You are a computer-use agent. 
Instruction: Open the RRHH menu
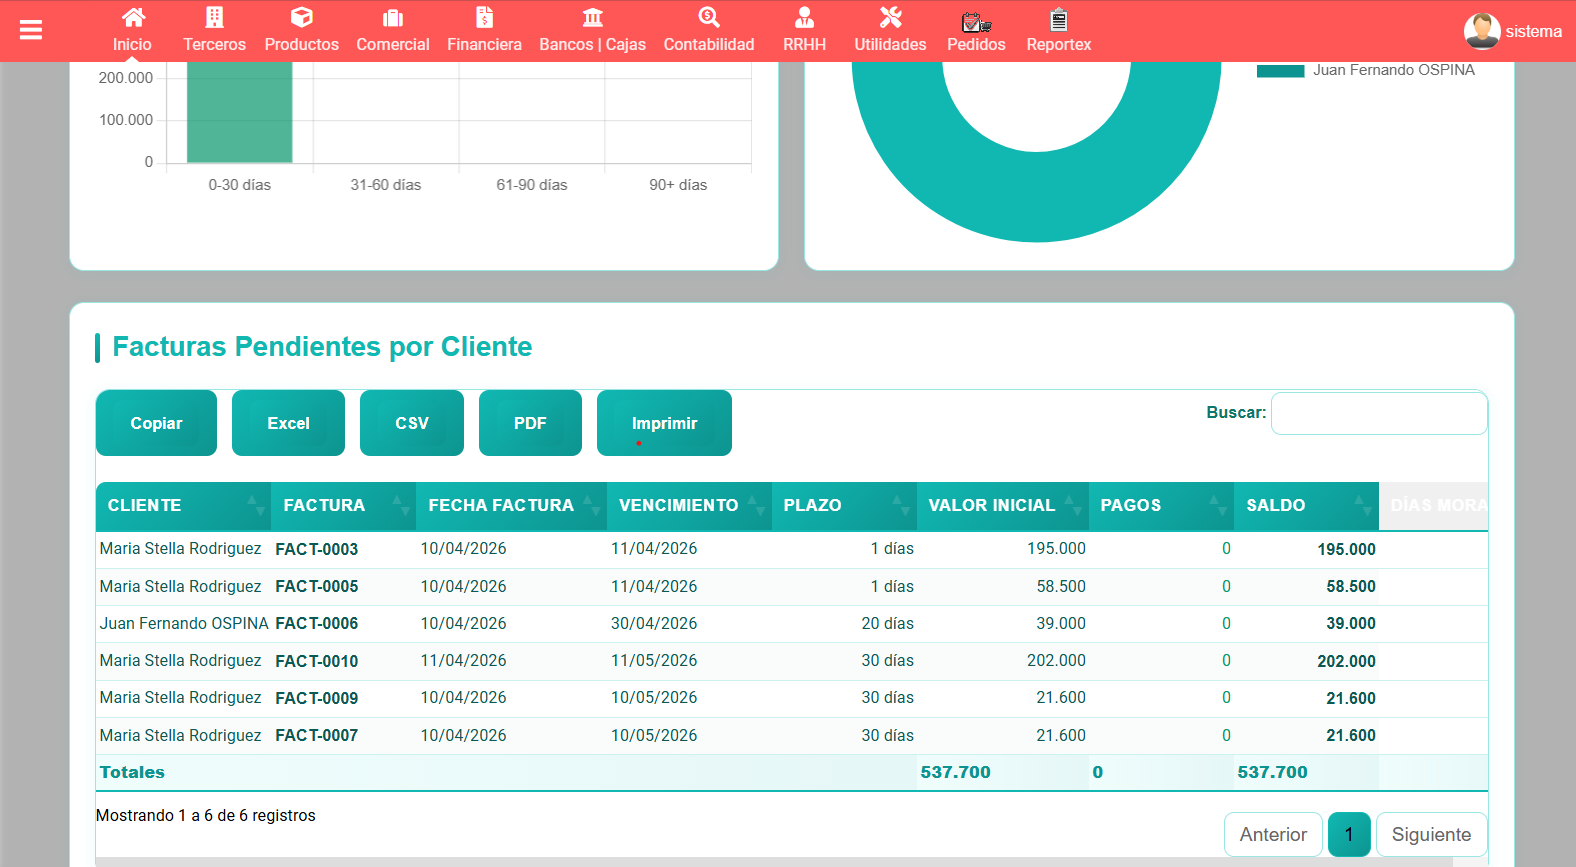coord(804,30)
